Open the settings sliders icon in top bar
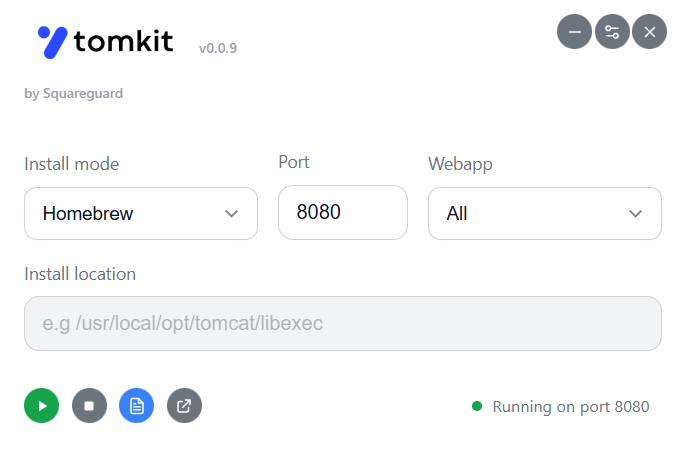 tap(612, 32)
